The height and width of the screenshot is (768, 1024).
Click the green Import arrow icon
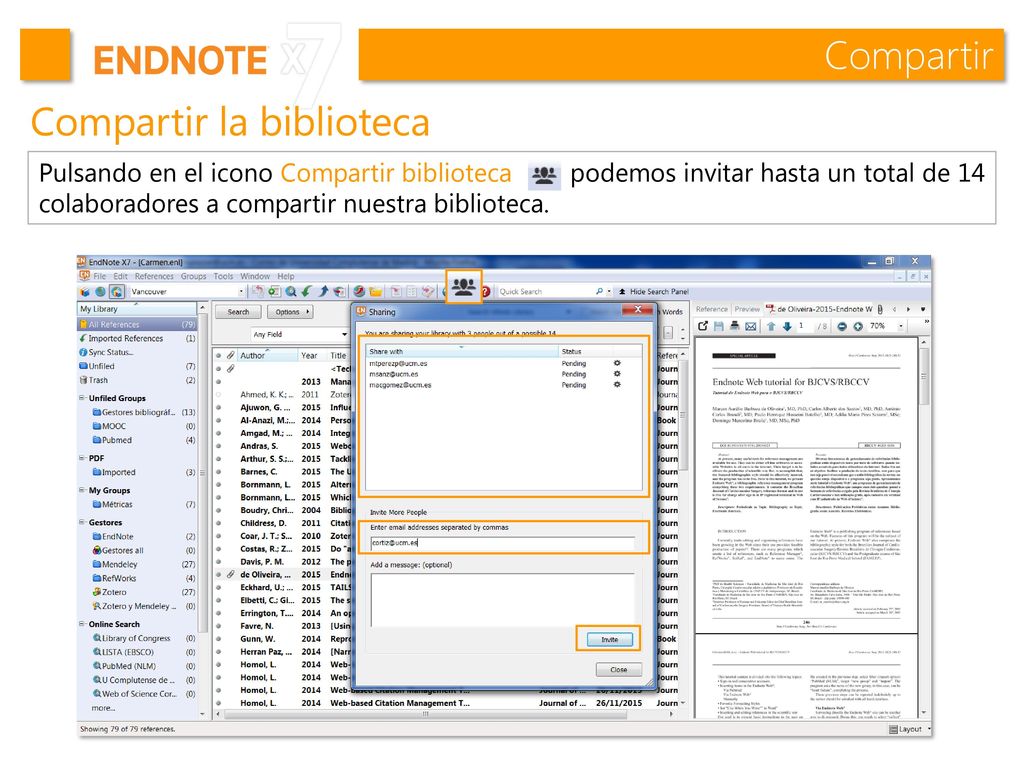point(306,292)
